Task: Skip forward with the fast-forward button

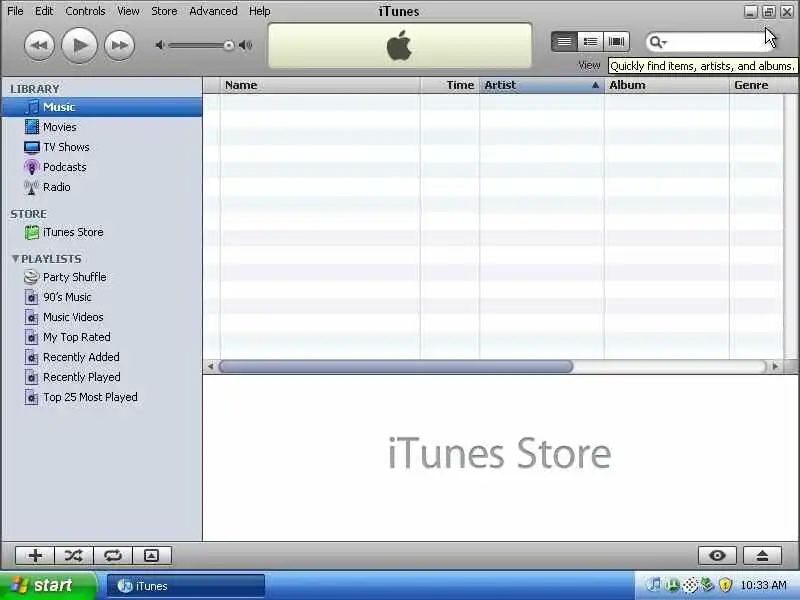Action: (119, 45)
